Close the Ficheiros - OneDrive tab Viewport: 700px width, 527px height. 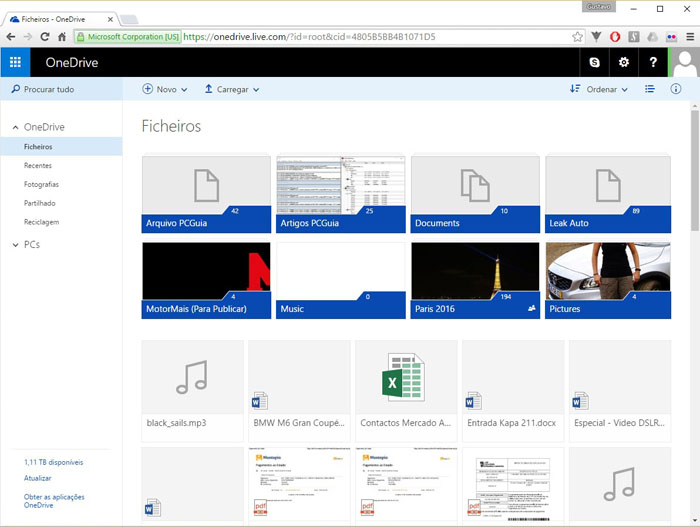110,19
